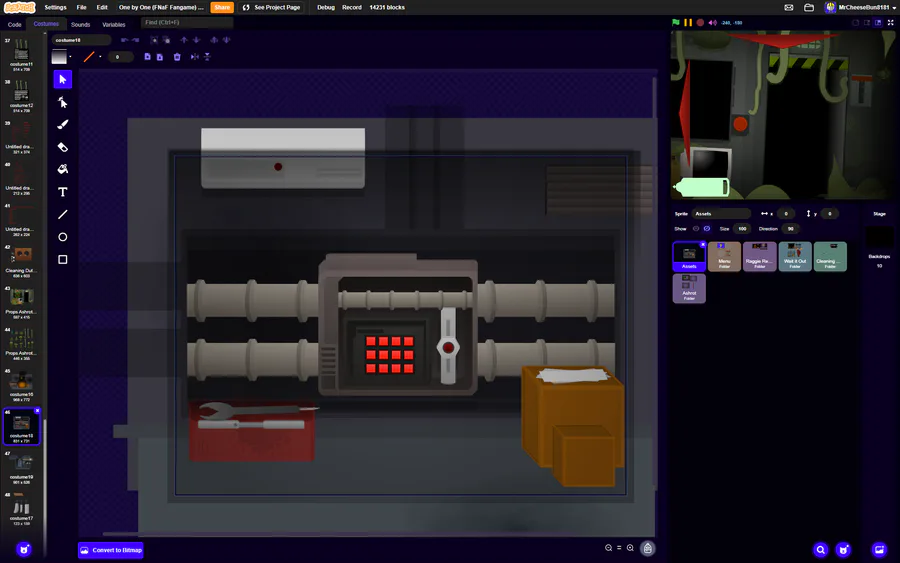Select the Circle tool
The width and height of the screenshot is (900, 563).
coord(63,237)
